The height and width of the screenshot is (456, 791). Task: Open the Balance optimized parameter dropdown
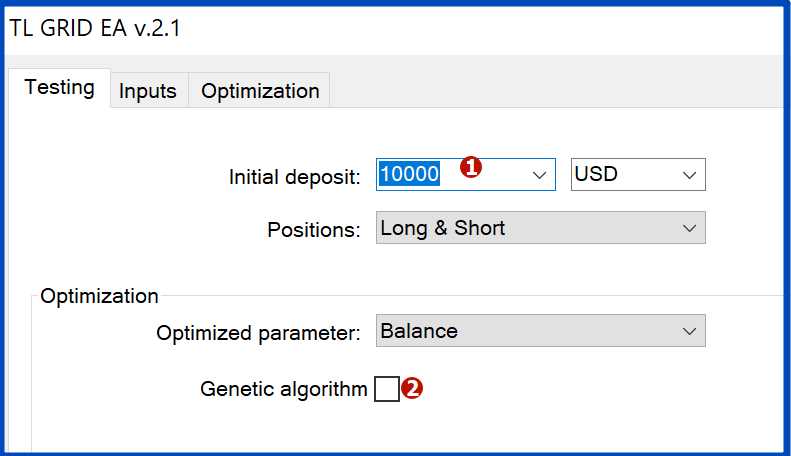point(540,331)
